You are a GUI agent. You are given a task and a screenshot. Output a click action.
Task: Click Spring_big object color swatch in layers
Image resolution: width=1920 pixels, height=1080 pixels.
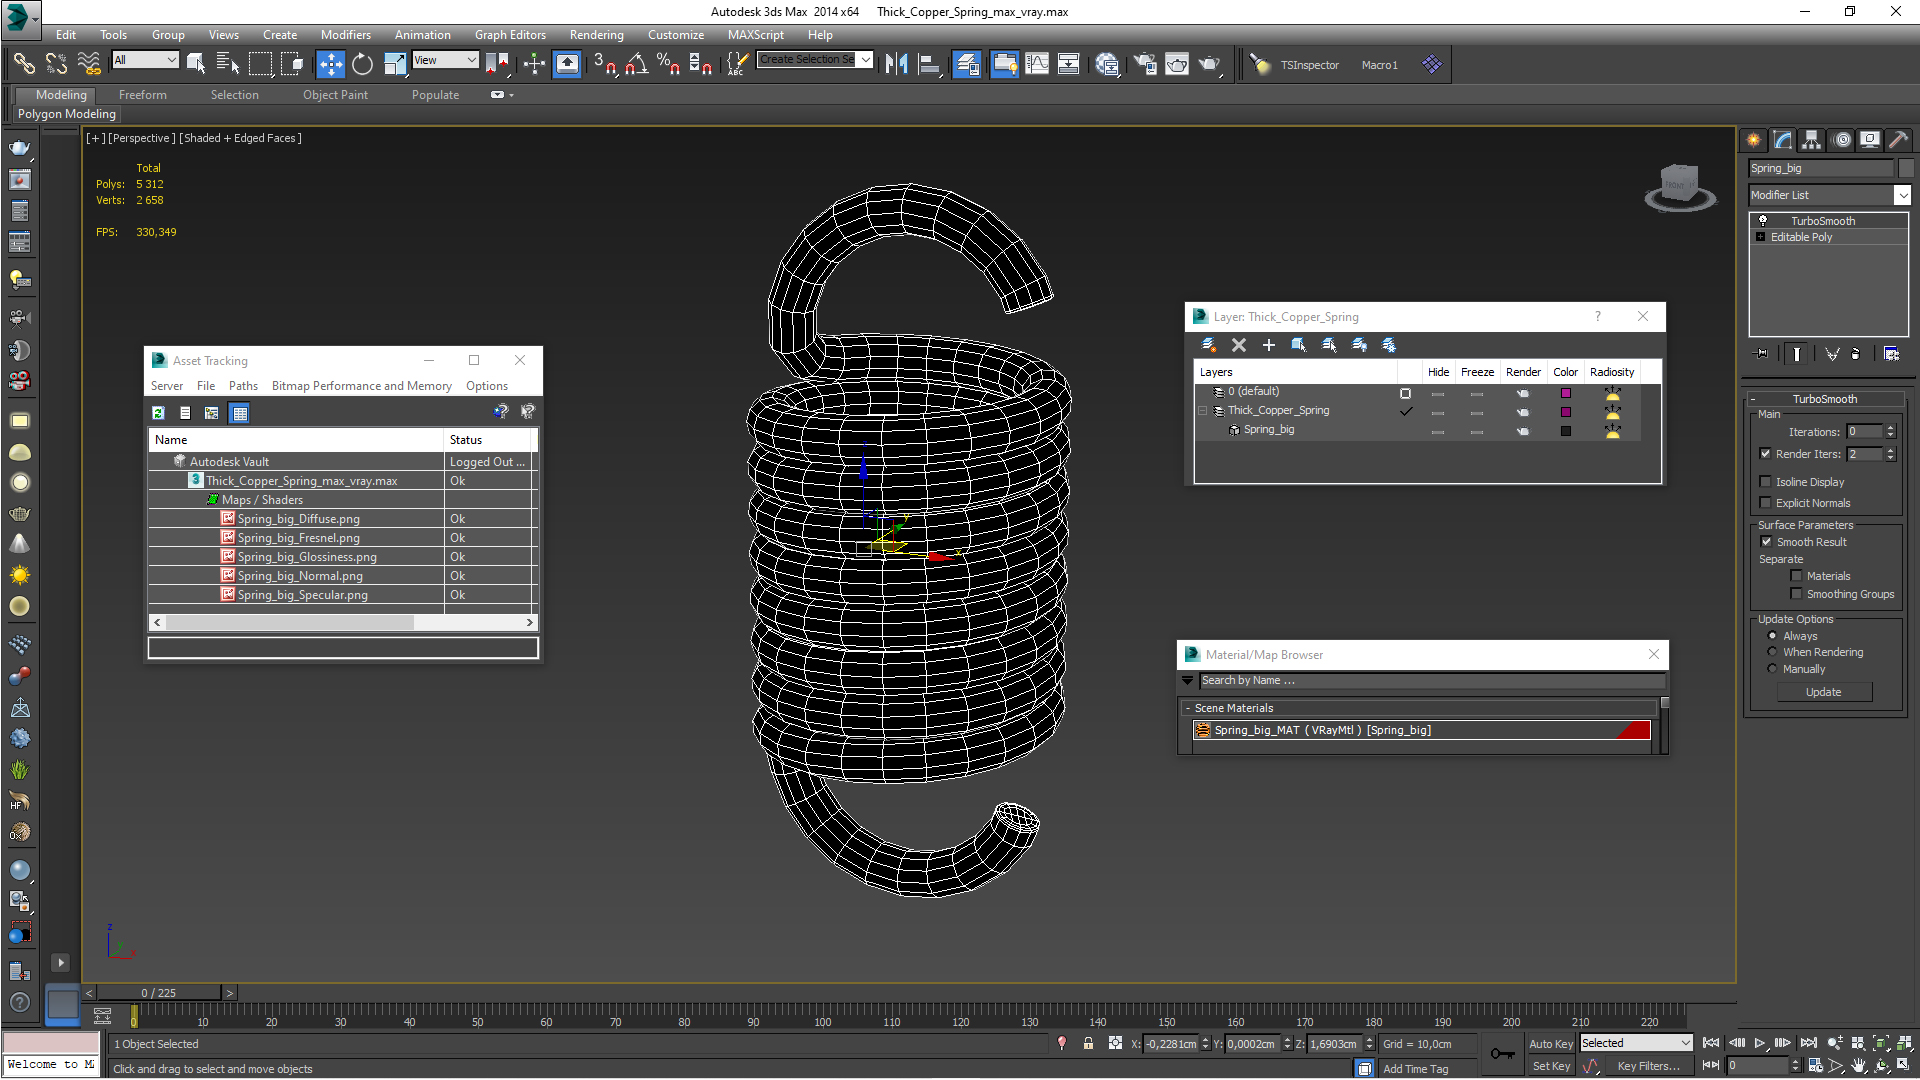click(x=1565, y=431)
